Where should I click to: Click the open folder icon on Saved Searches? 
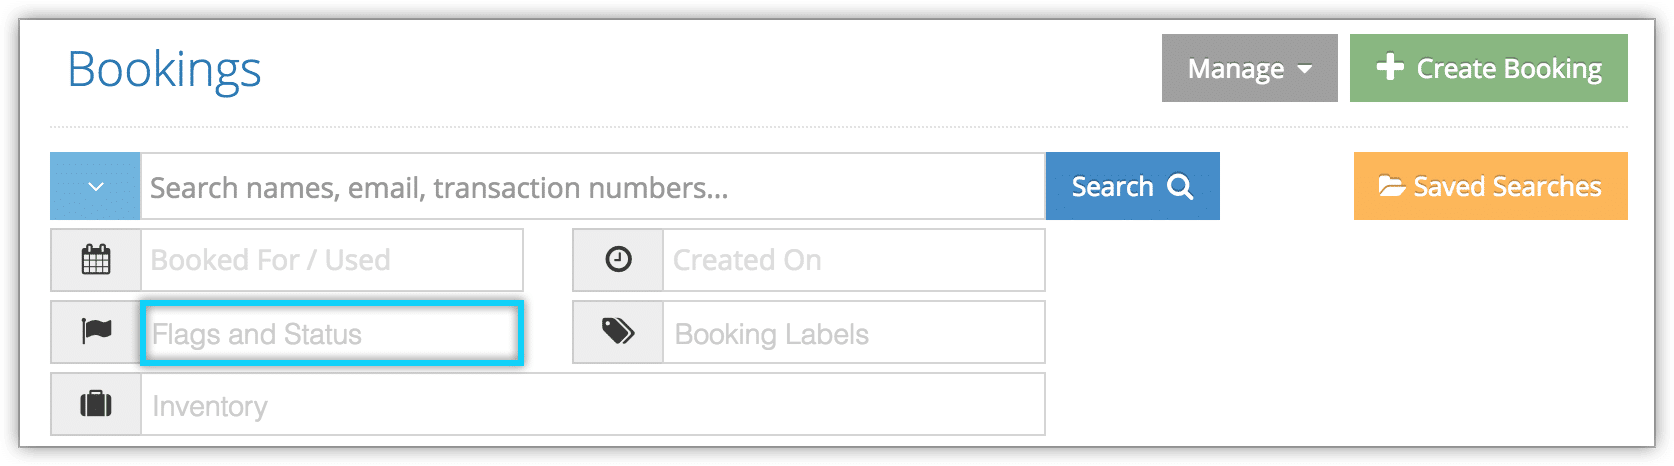[1392, 186]
